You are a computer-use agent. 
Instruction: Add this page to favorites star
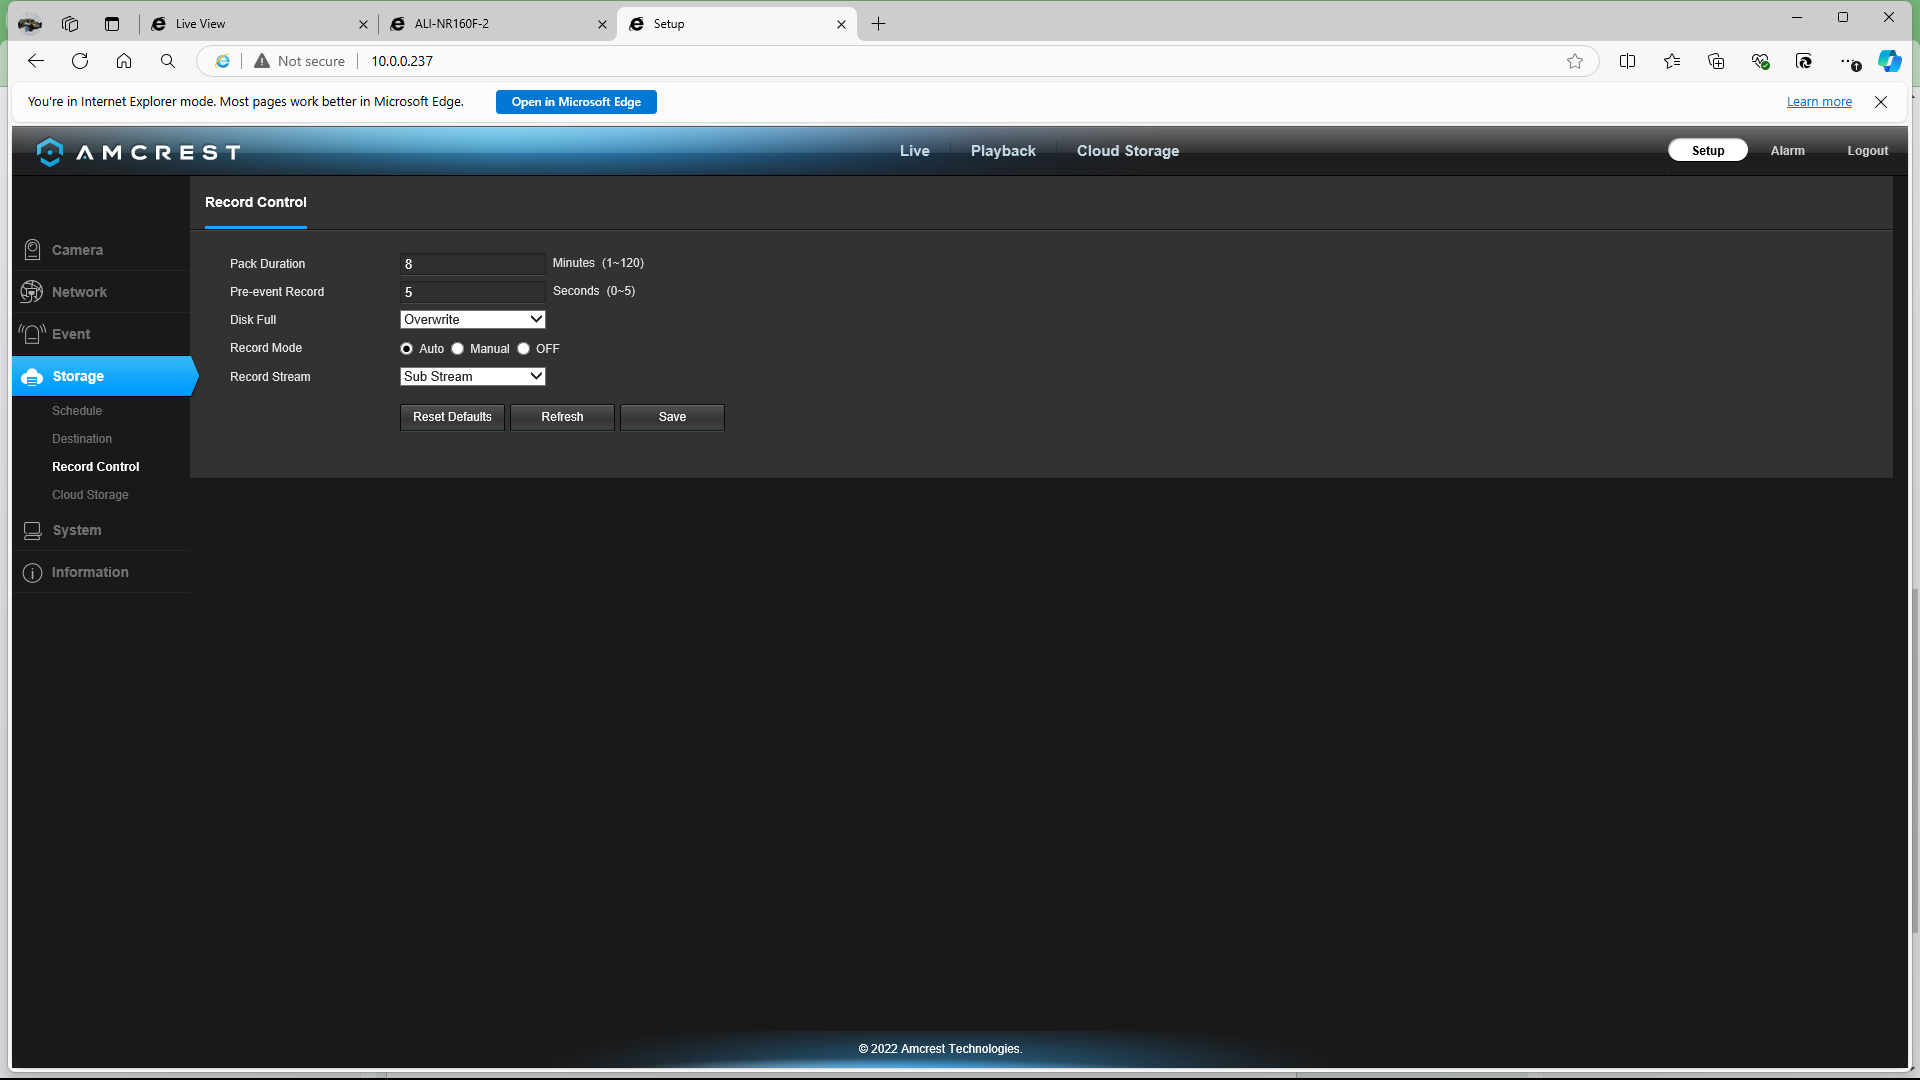pos(1575,61)
